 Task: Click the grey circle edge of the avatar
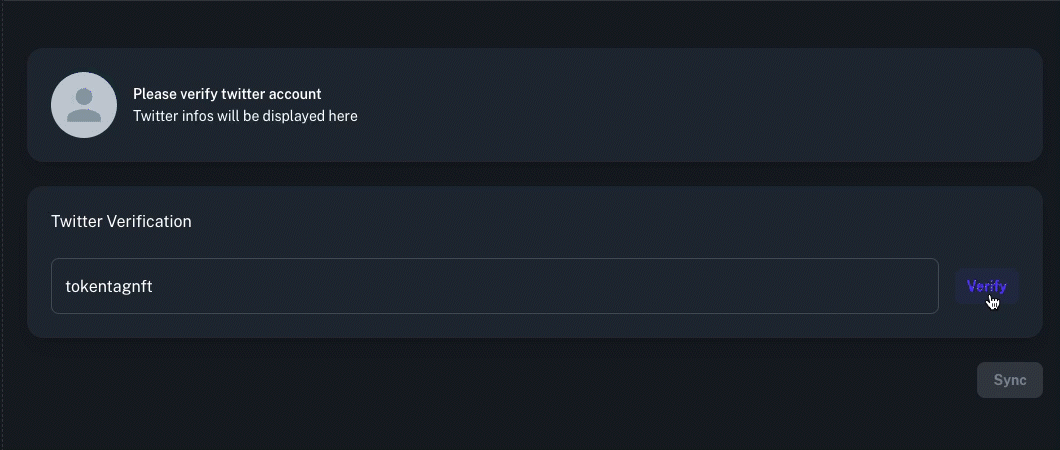pos(55,105)
